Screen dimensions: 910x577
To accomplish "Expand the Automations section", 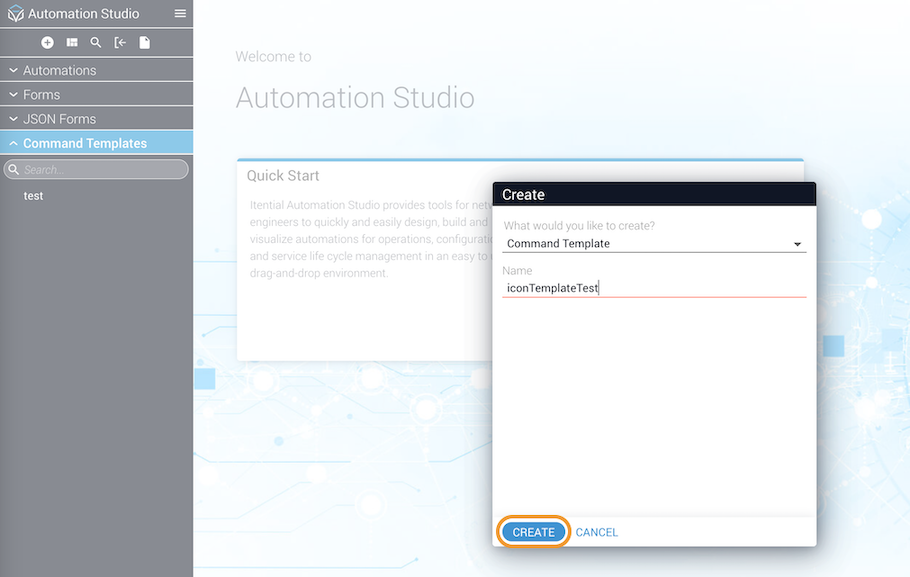I will (96, 70).
